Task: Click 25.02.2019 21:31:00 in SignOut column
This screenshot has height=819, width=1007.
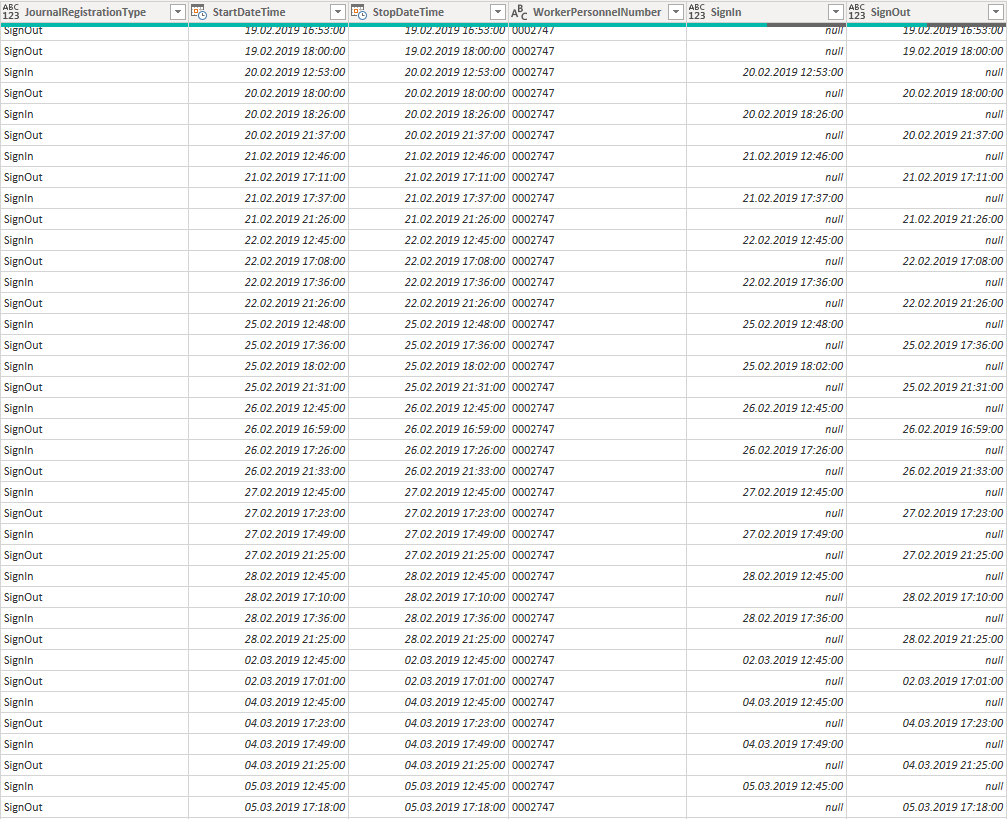Action: click(953, 387)
